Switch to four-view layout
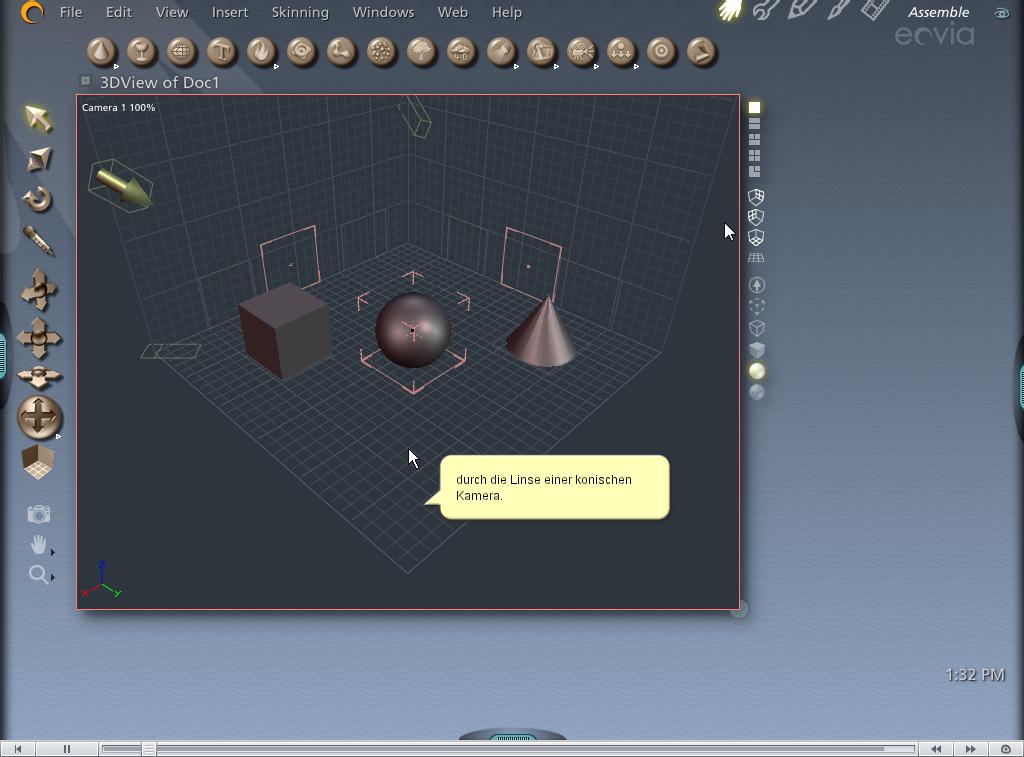The width and height of the screenshot is (1024, 757). (754, 155)
